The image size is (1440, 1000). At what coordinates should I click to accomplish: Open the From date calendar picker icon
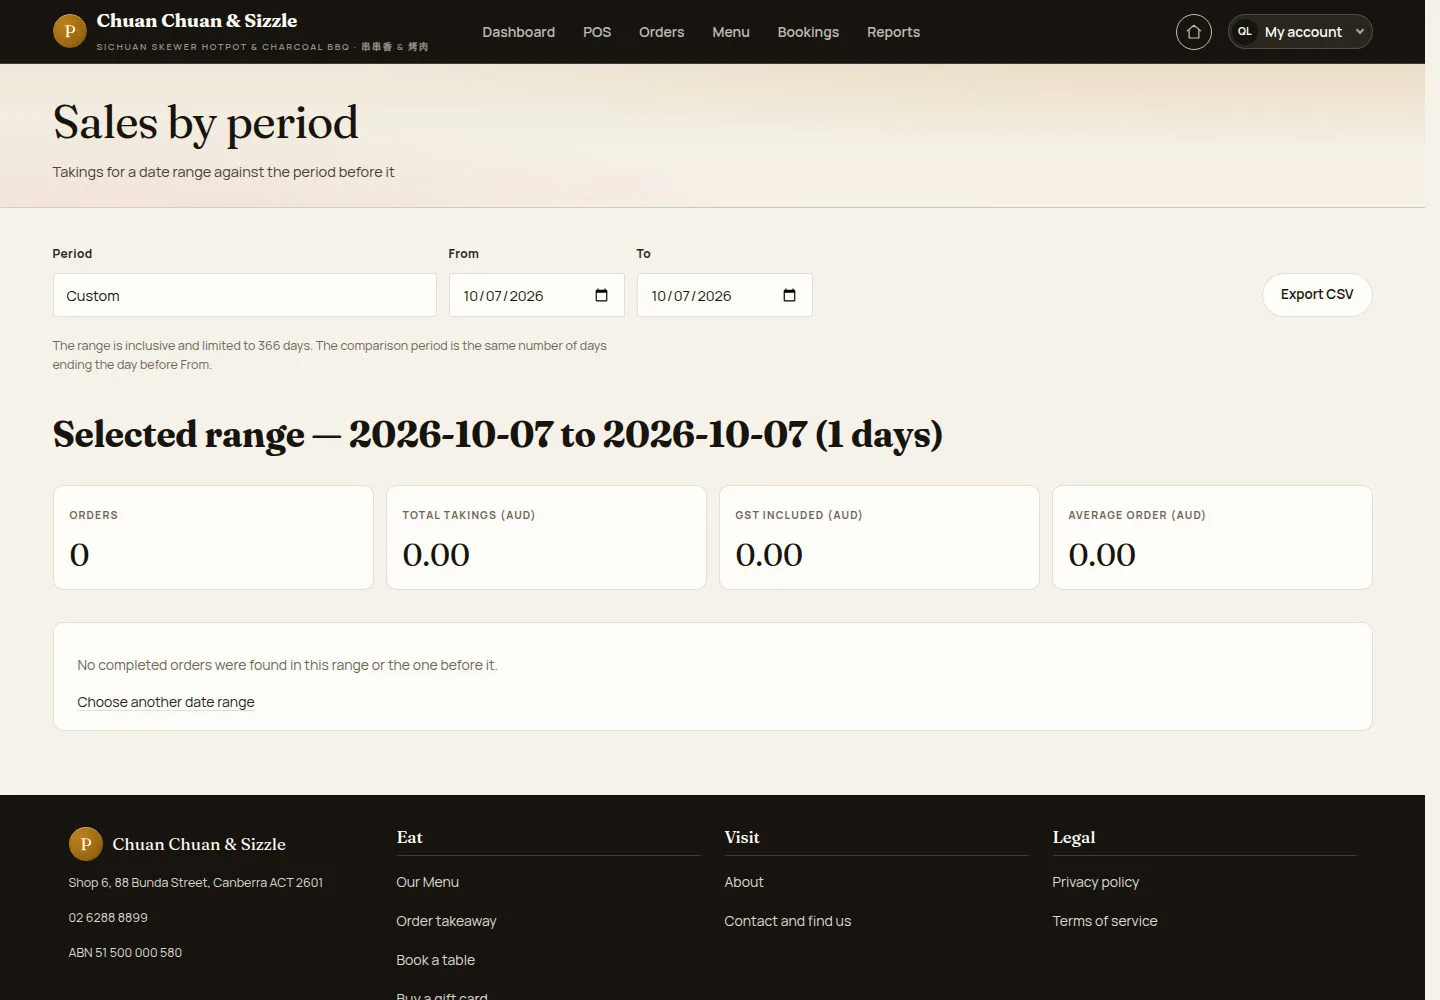pos(601,295)
